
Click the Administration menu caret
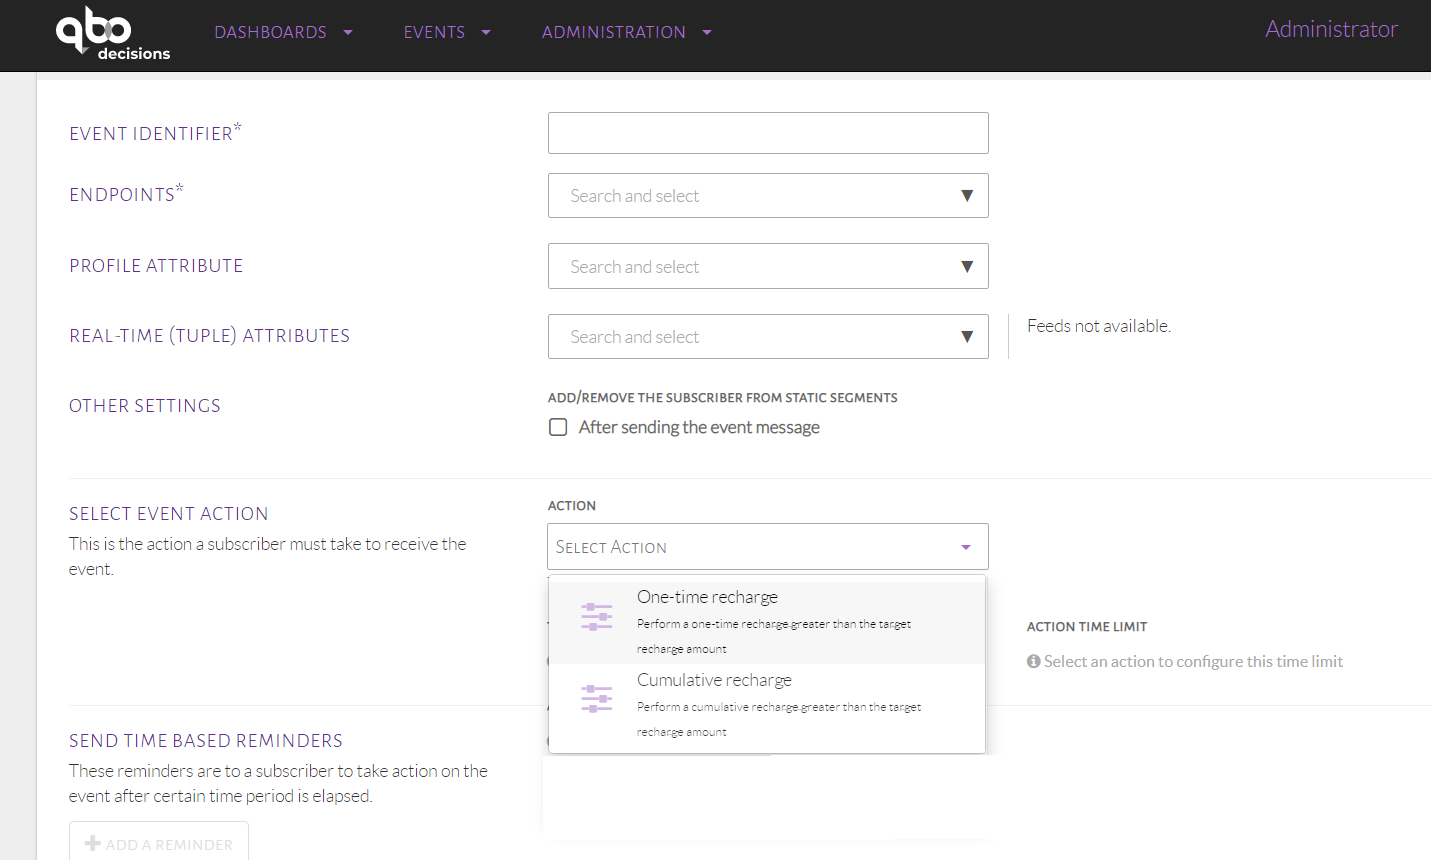click(707, 32)
